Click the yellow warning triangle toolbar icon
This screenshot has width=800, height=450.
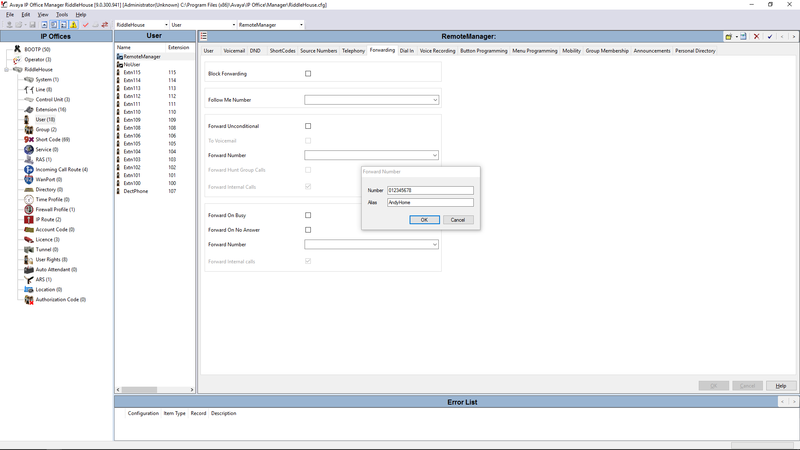tap(74, 24)
